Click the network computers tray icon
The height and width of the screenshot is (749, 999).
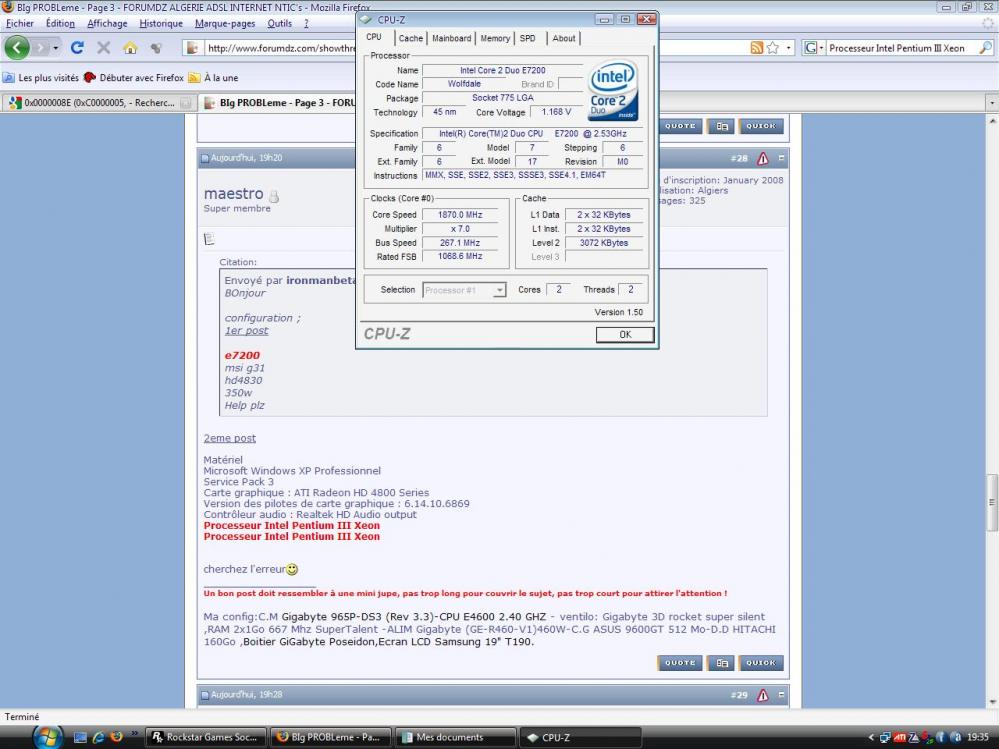pyautogui.click(x=885, y=738)
